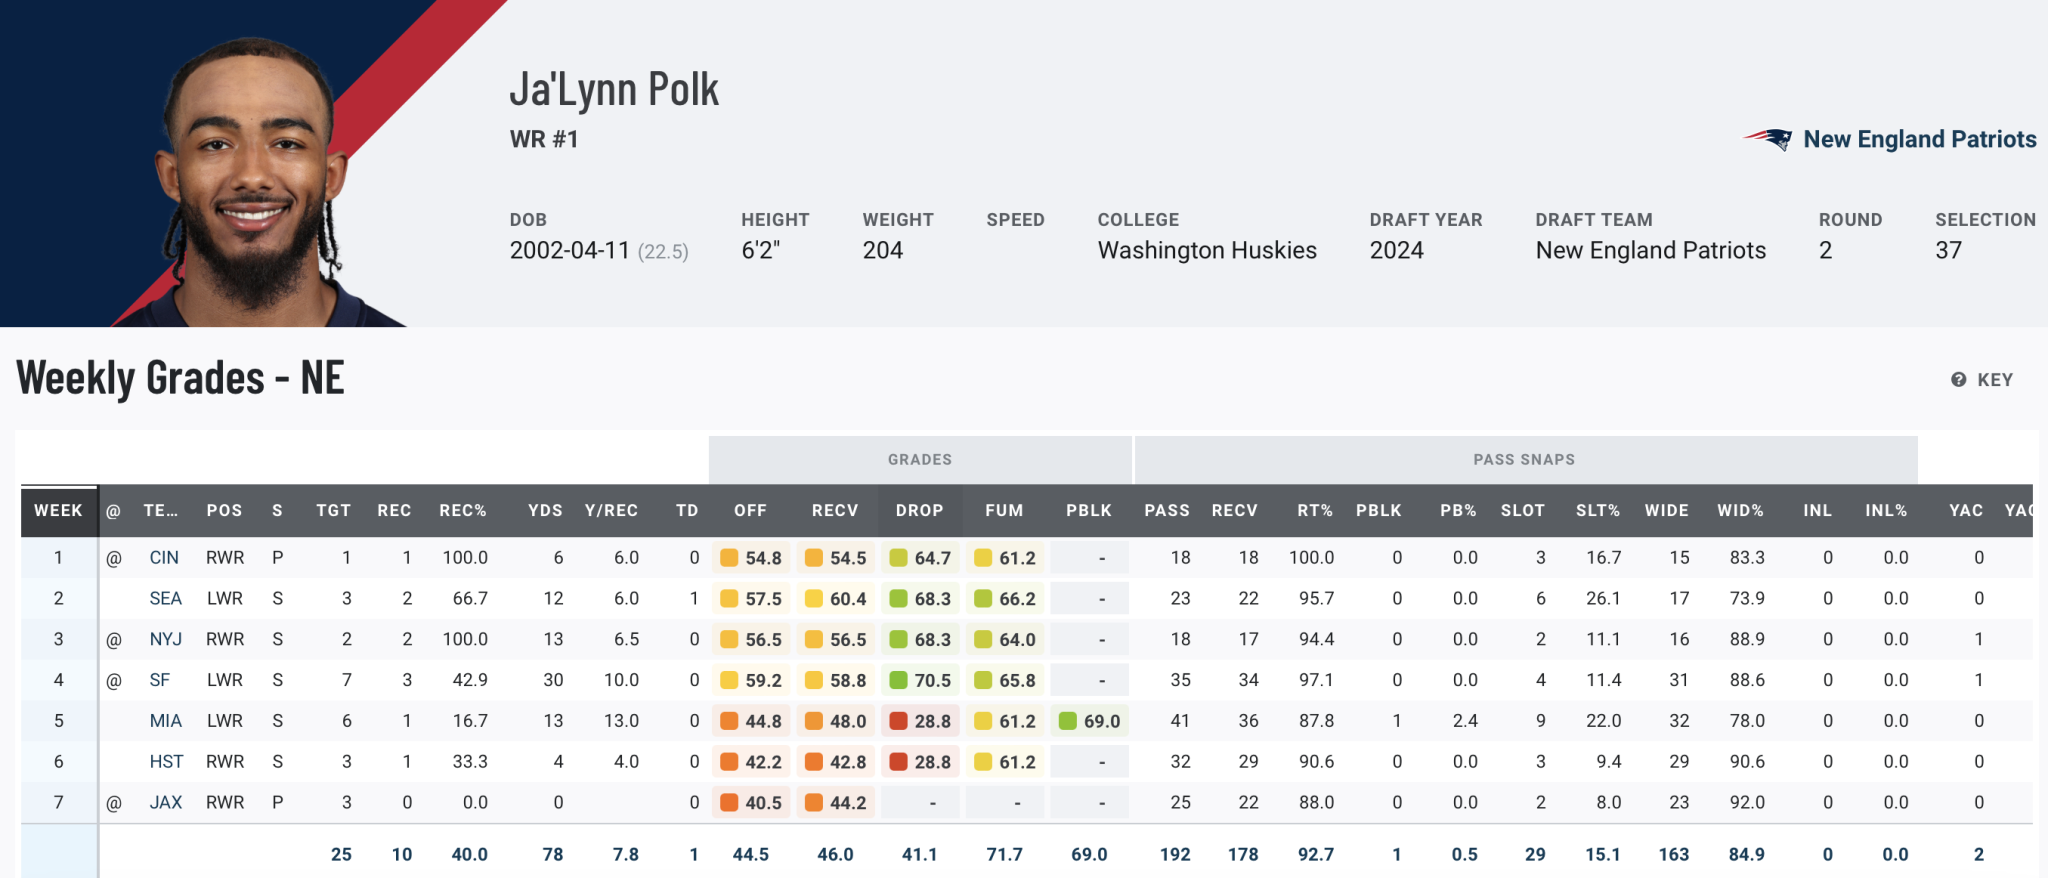Select the GRADES column group header
Viewport: 2048px width, 878px height.
pos(920,460)
